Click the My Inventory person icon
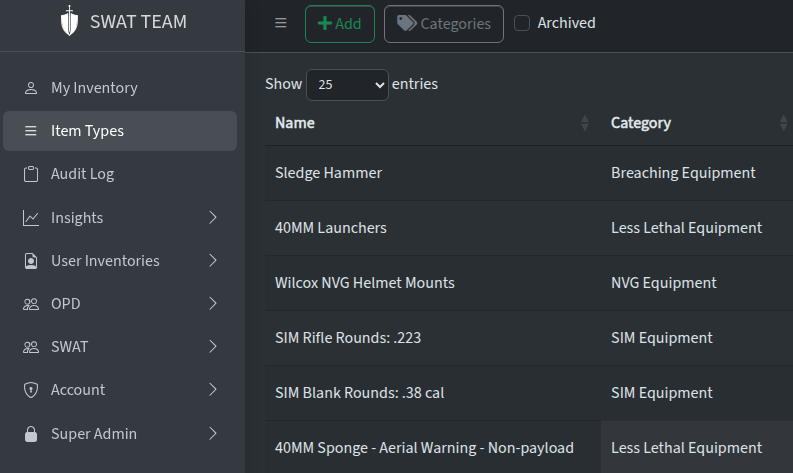This screenshot has width=793, height=473. click(x=31, y=88)
